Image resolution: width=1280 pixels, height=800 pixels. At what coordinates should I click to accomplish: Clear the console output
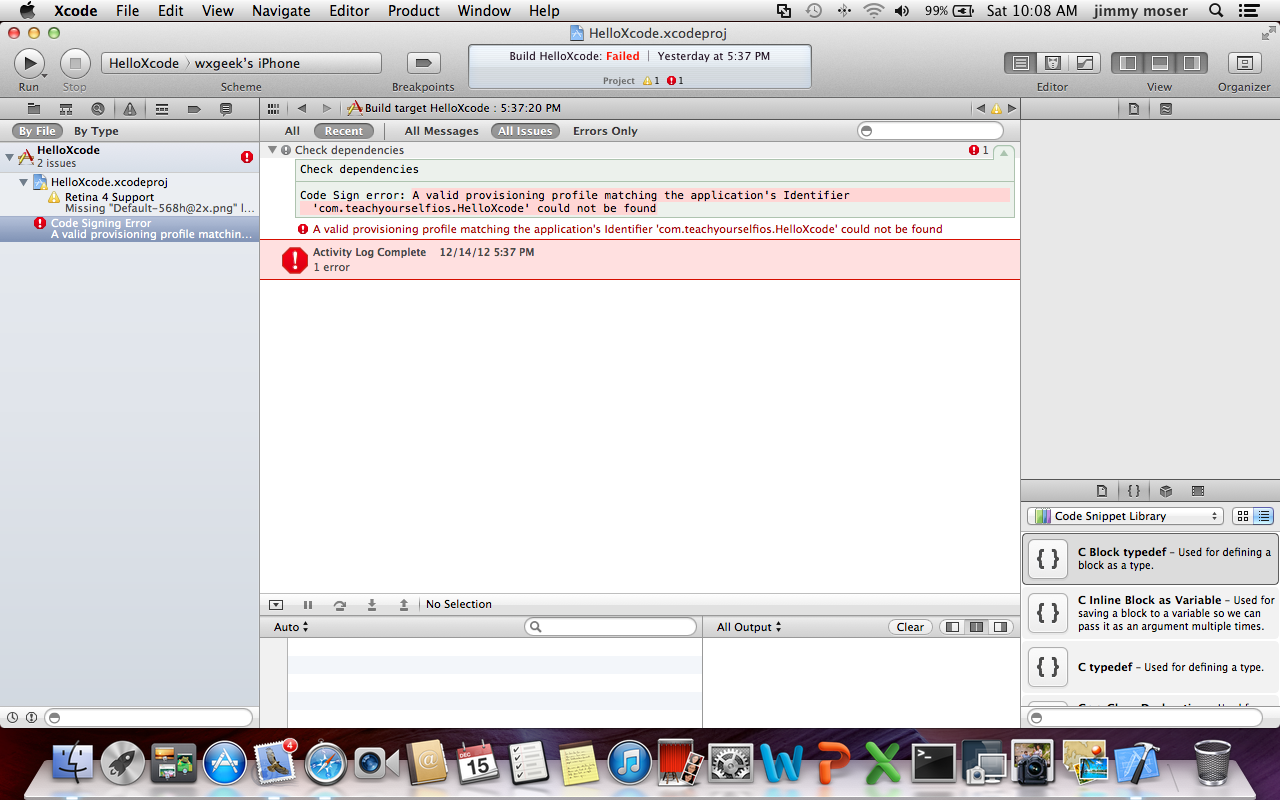click(x=910, y=627)
